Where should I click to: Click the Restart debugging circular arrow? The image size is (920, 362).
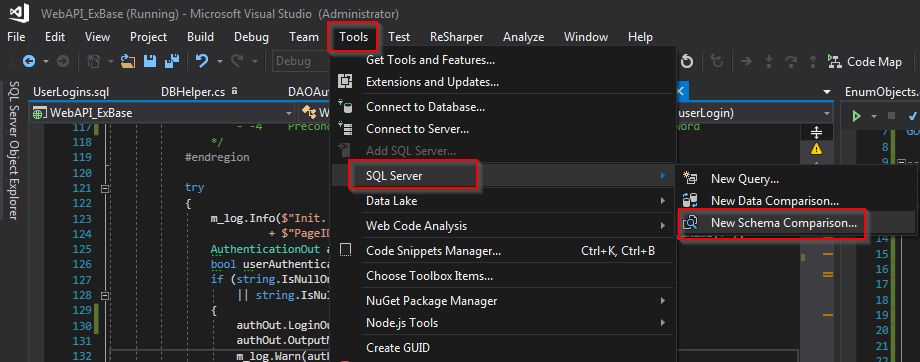[687, 62]
